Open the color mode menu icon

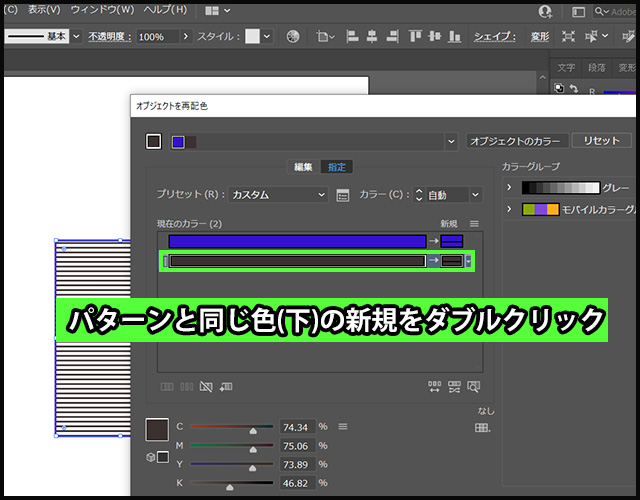pos(343,427)
